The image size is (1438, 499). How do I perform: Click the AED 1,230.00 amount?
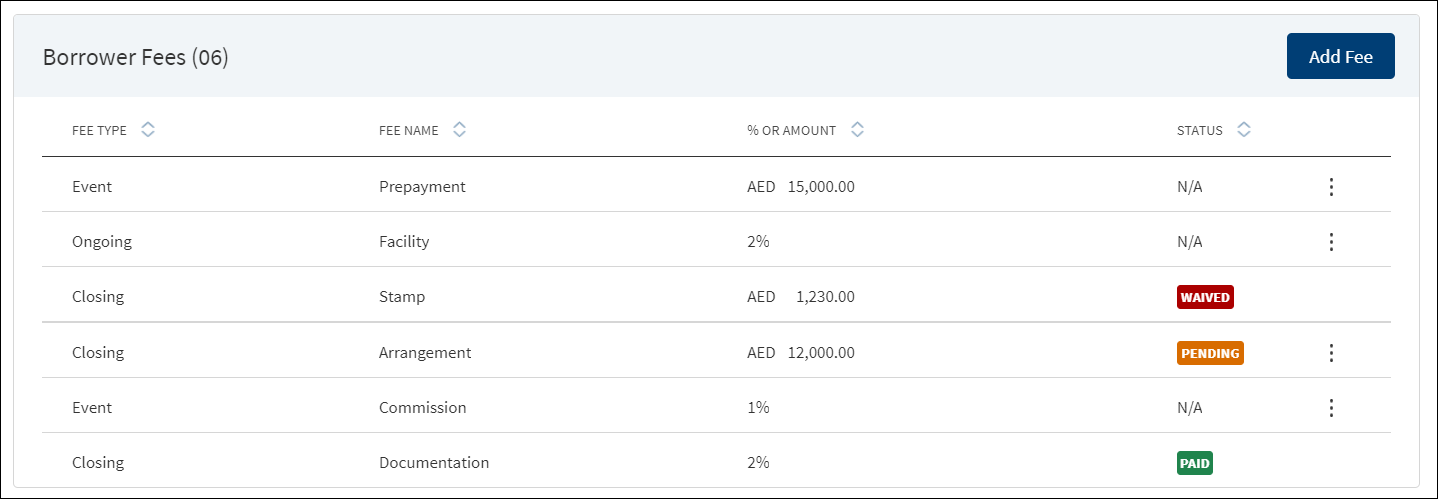click(801, 297)
